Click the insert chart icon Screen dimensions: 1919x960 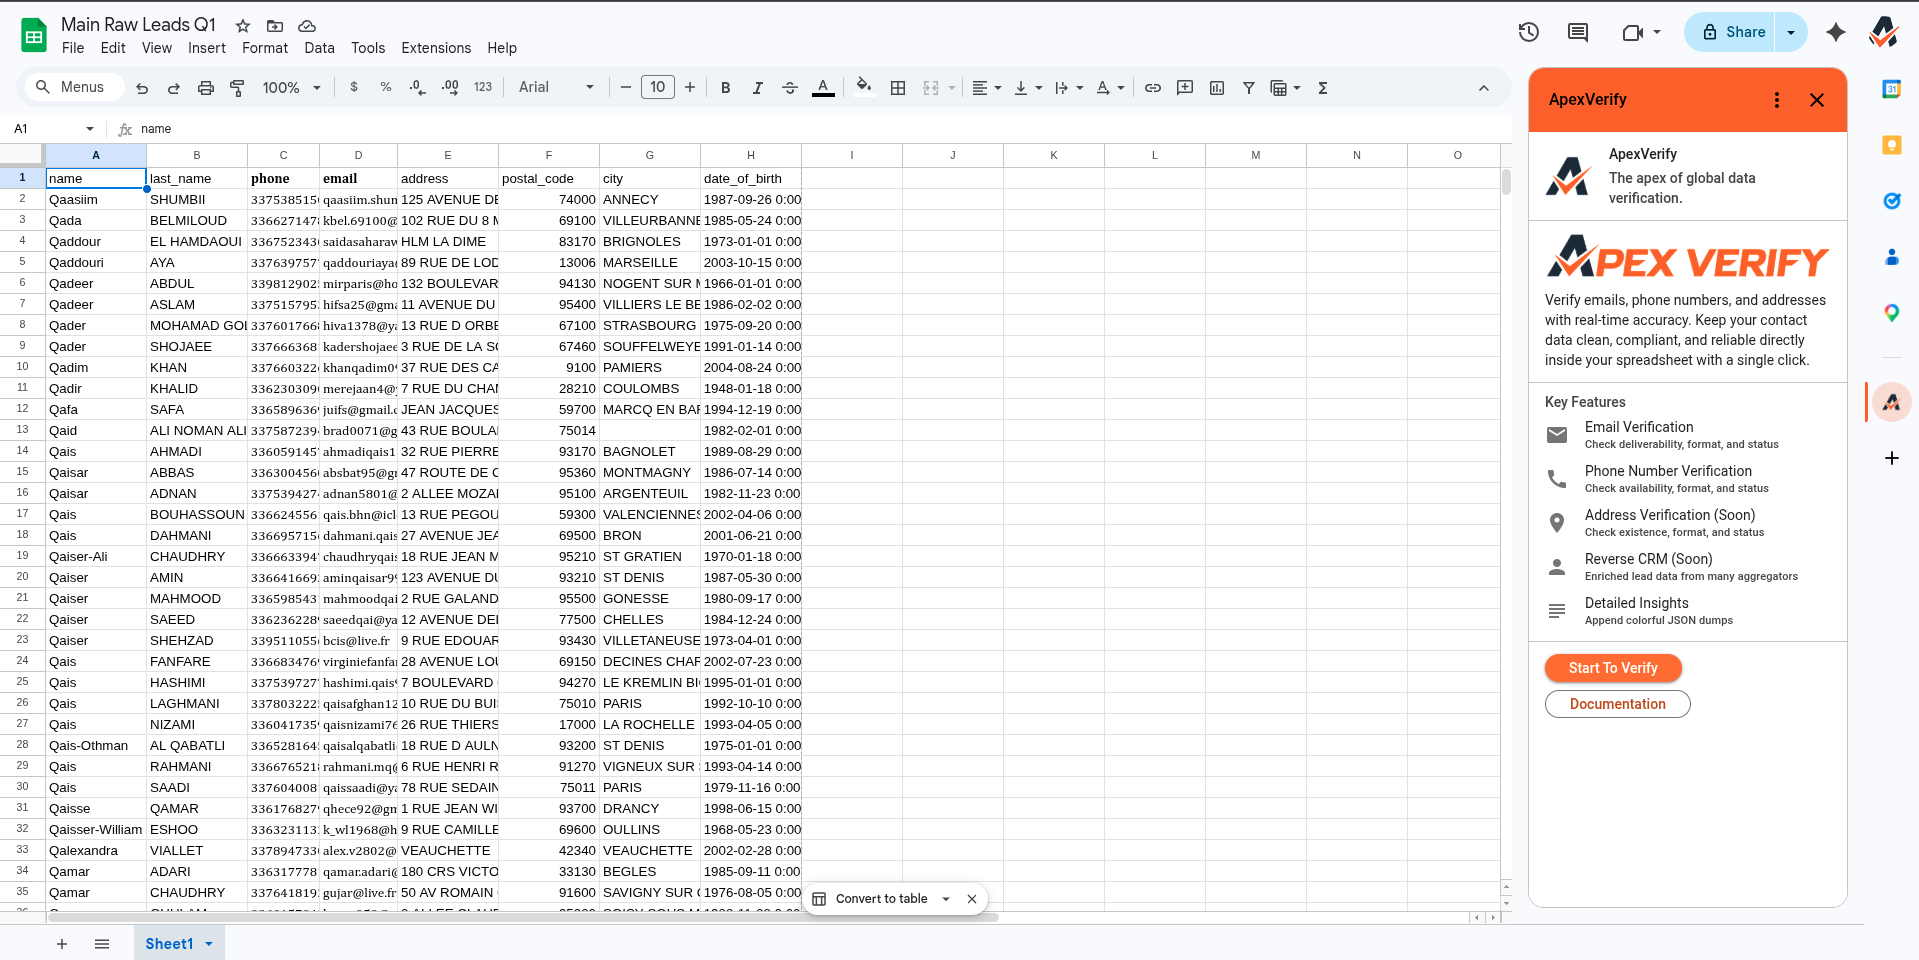click(1217, 88)
